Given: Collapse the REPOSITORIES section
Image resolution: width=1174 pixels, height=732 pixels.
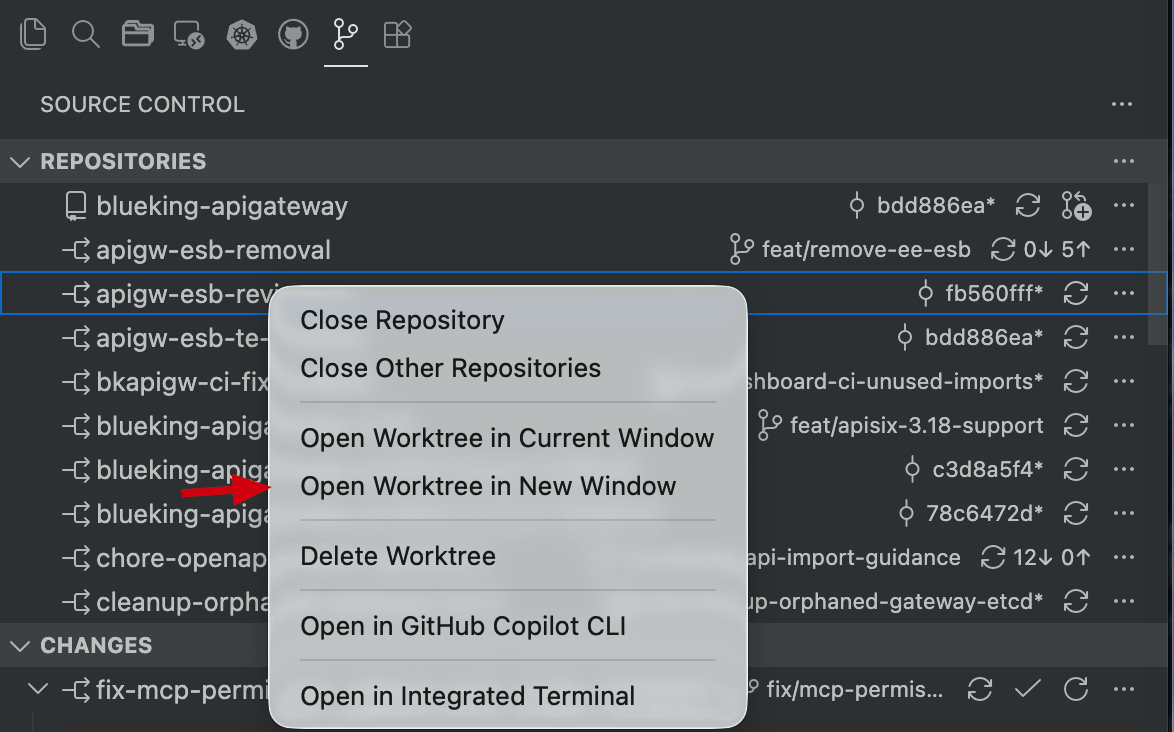Looking at the screenshot, I should coord(20,162).
